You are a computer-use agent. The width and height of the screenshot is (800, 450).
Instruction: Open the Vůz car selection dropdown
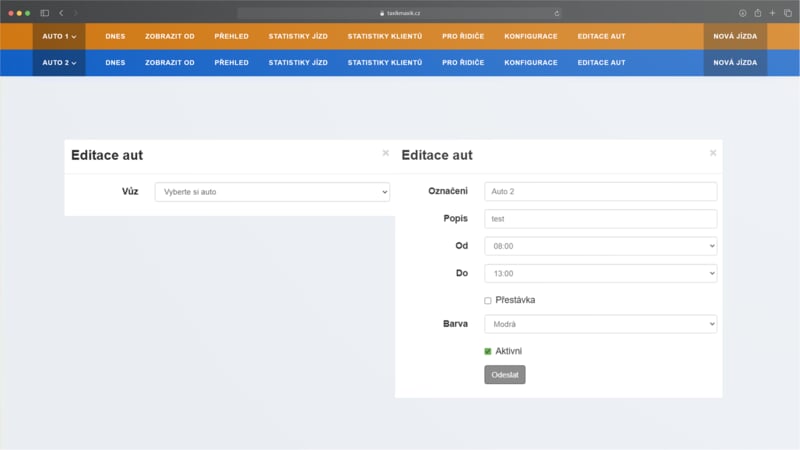tap(272, 192)
